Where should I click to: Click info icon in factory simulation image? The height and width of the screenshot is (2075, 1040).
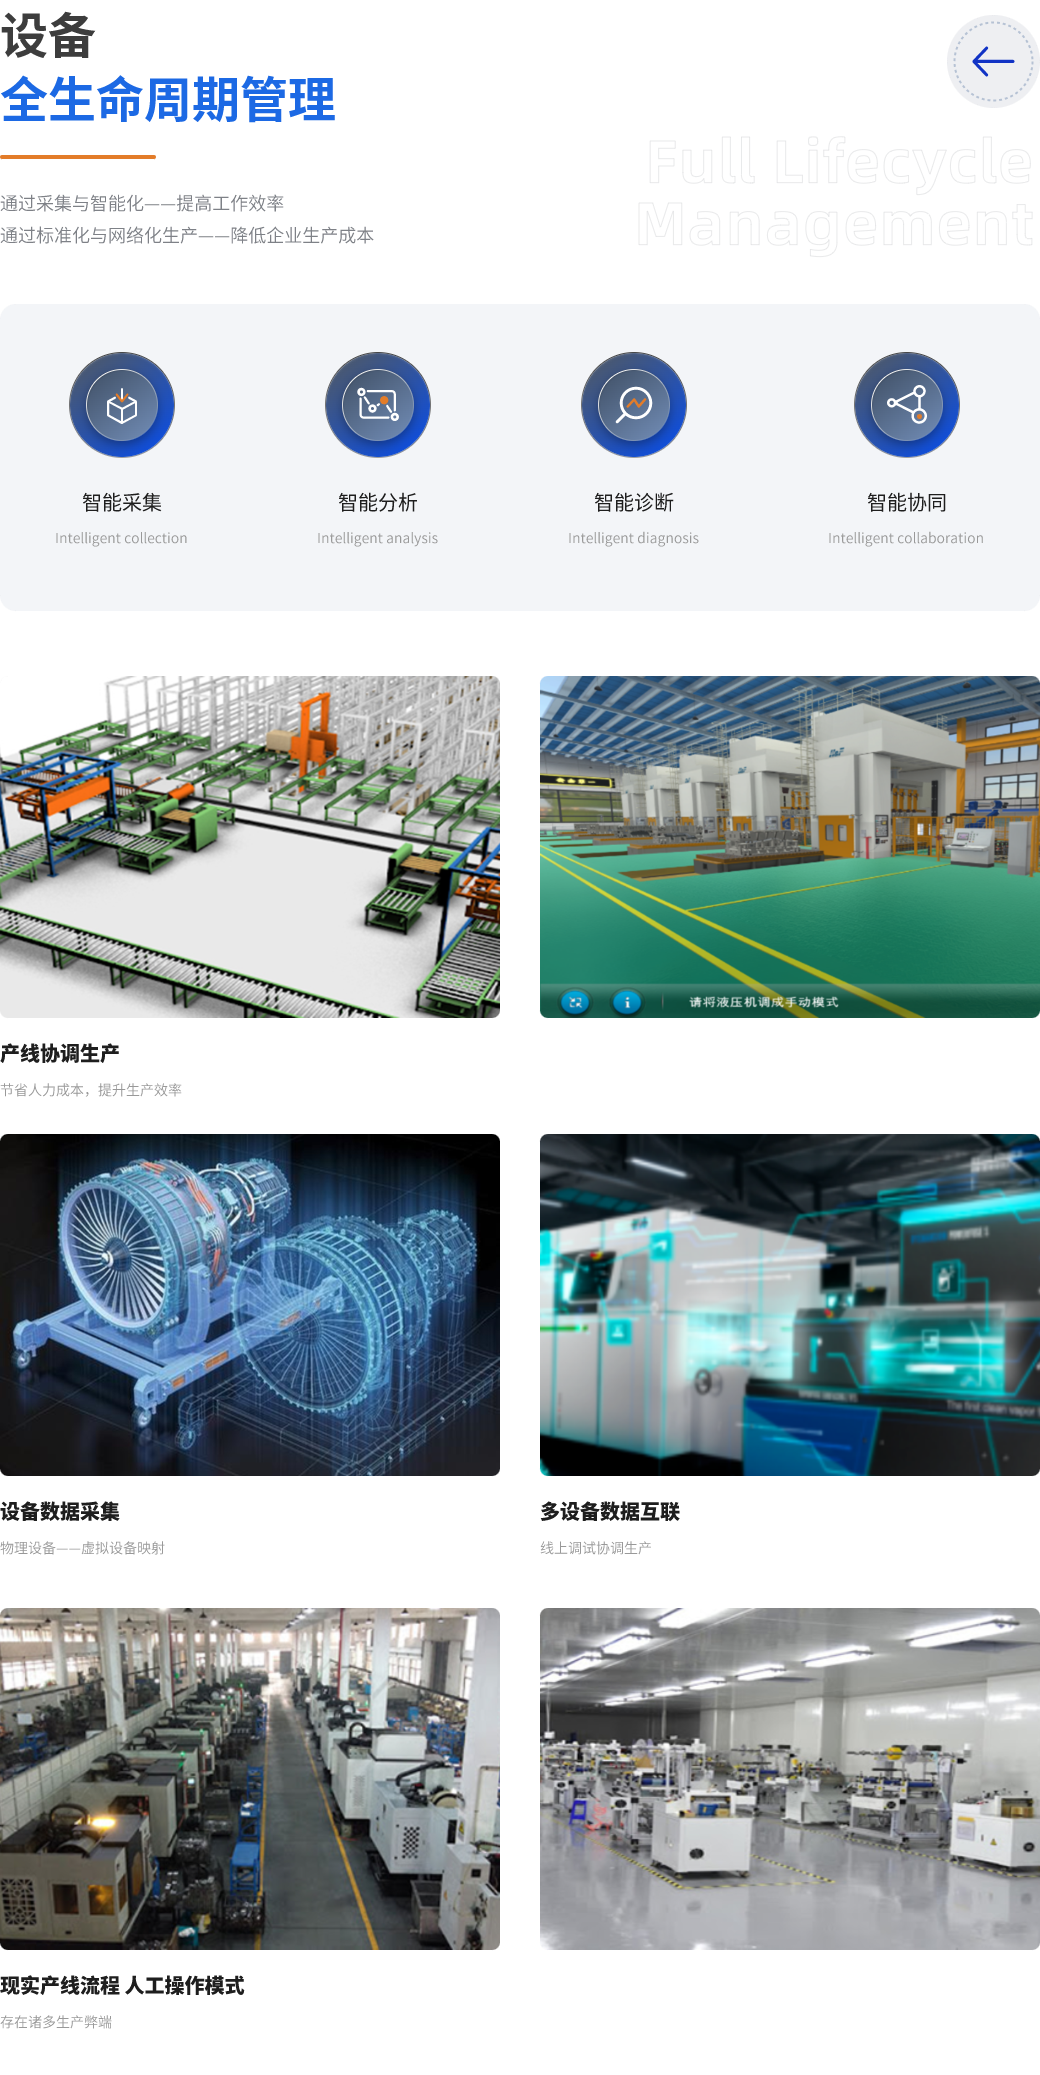point(627,1001)
